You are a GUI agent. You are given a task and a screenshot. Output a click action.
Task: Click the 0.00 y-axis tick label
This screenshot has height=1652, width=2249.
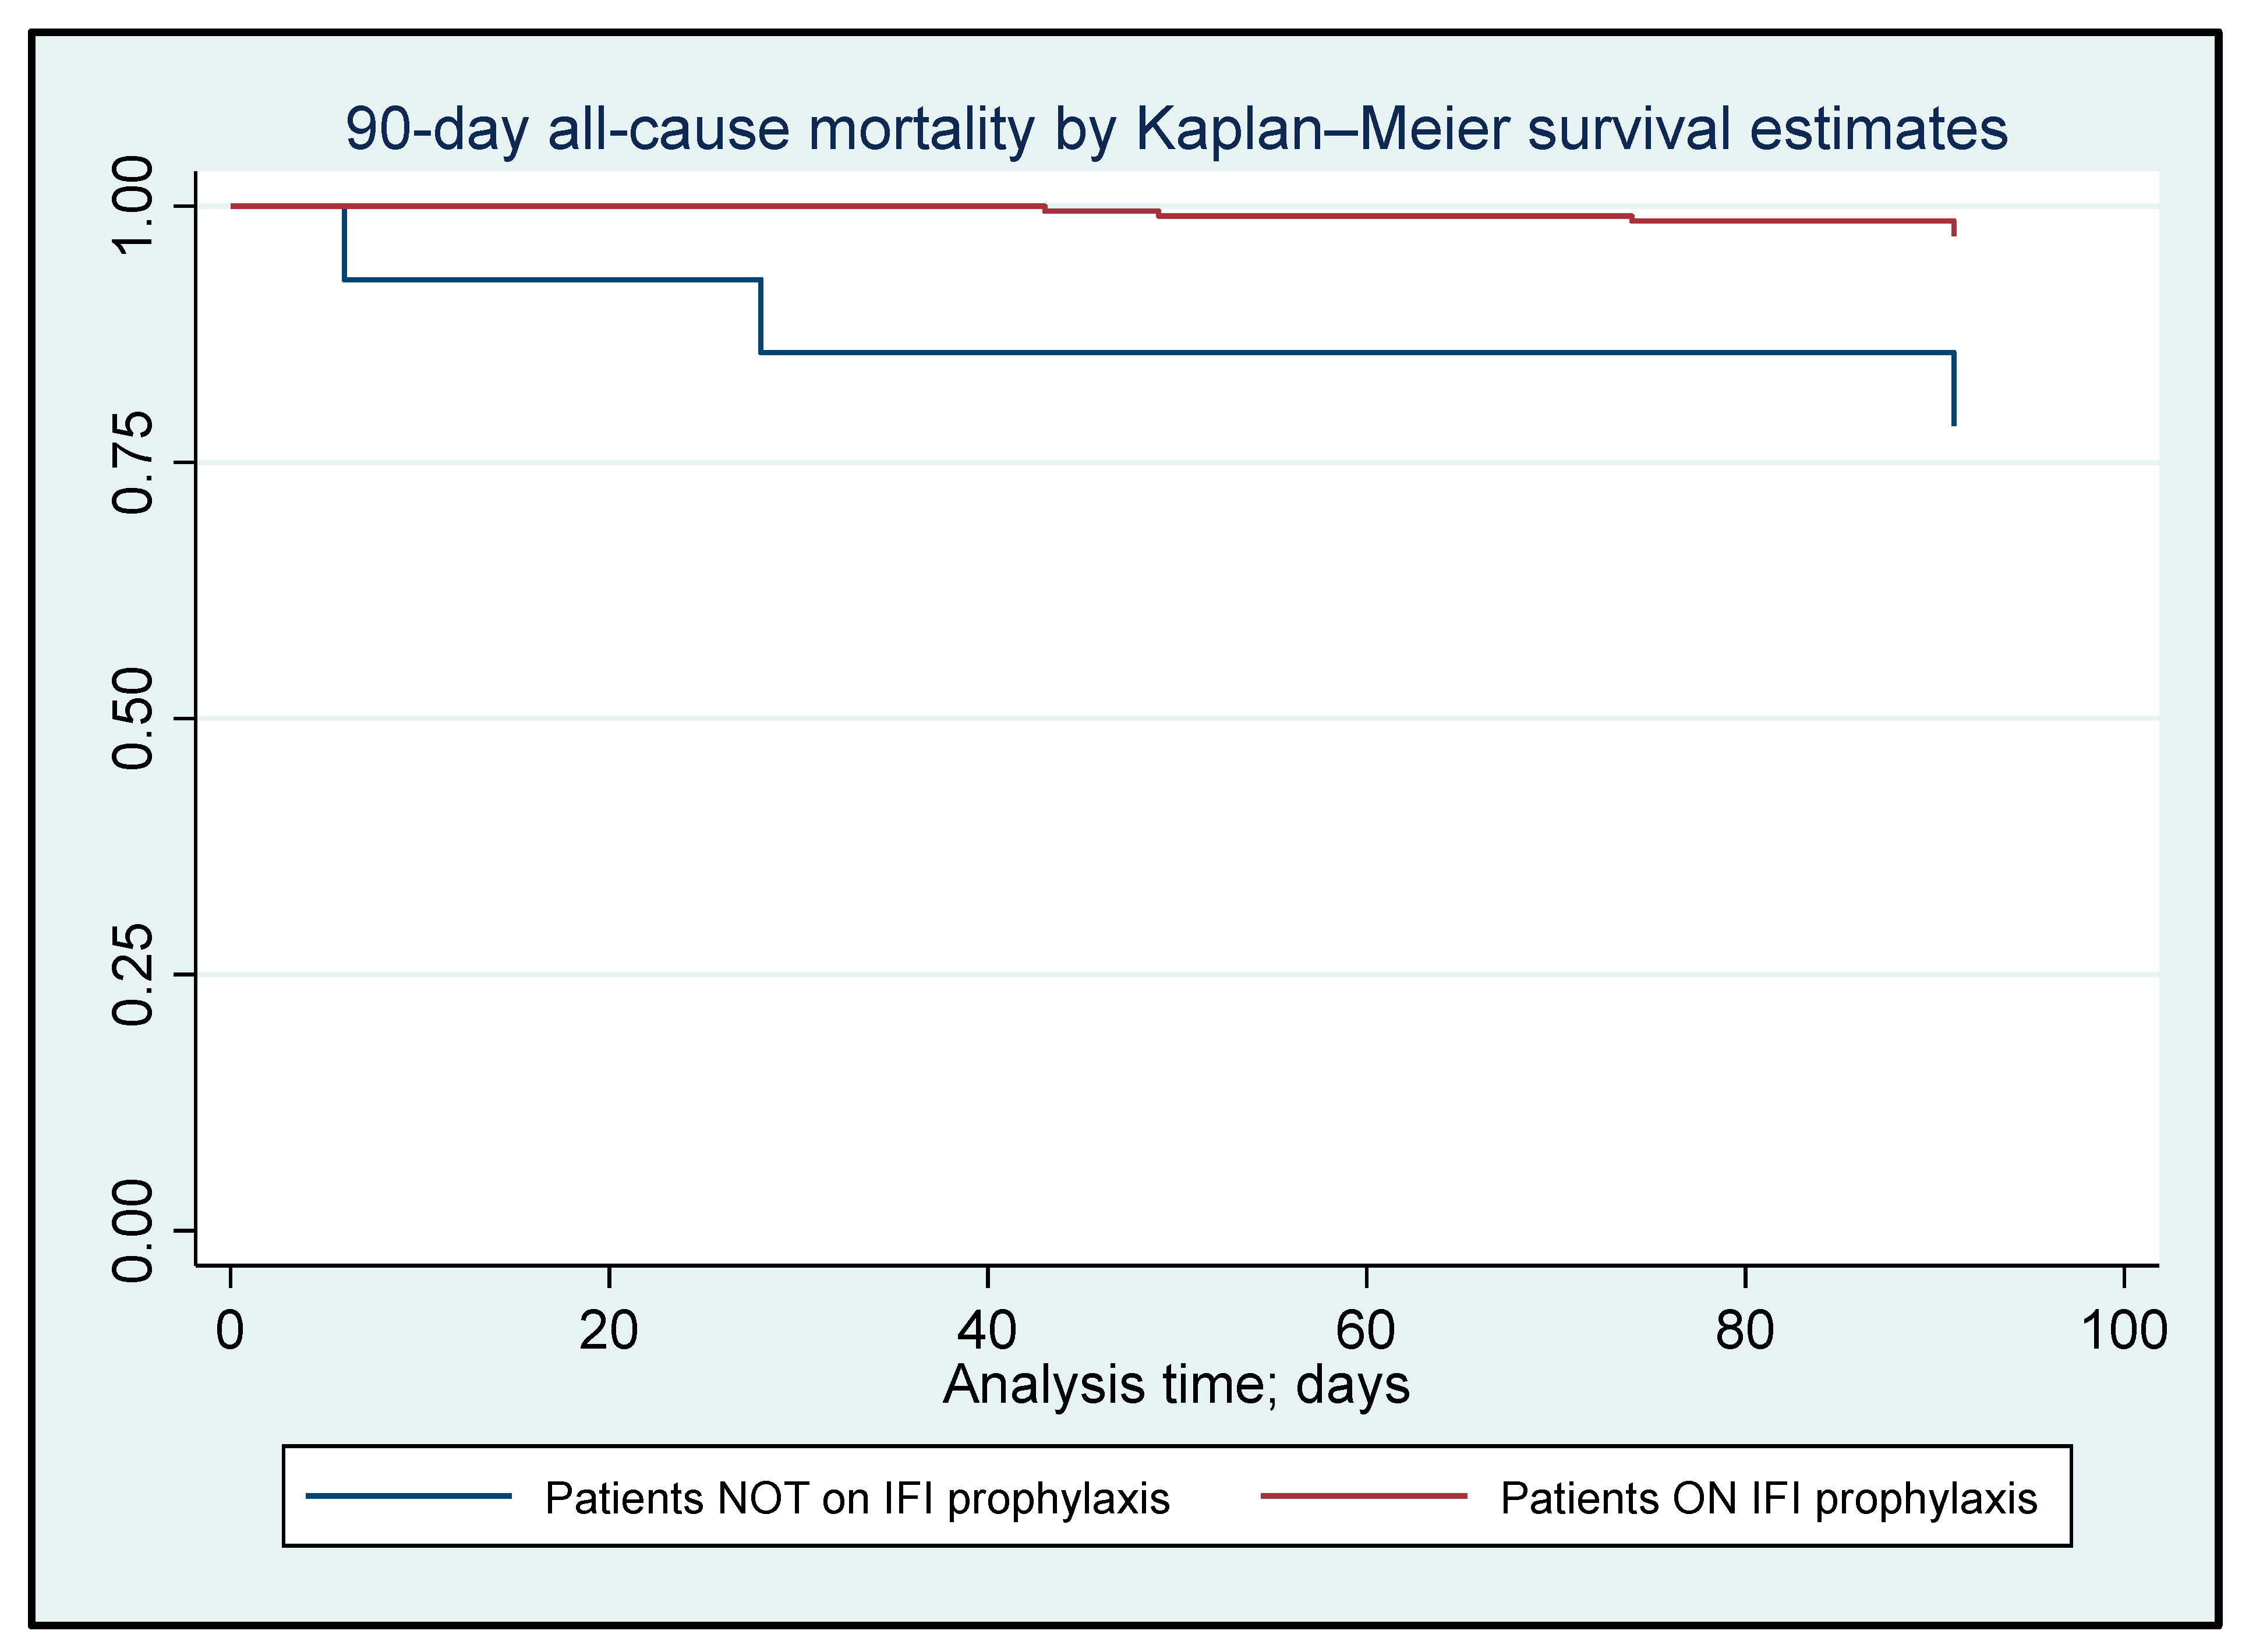(133, 1230)
